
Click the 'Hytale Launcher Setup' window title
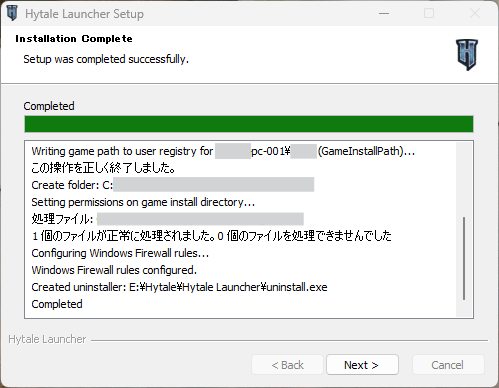coord(84,14)
